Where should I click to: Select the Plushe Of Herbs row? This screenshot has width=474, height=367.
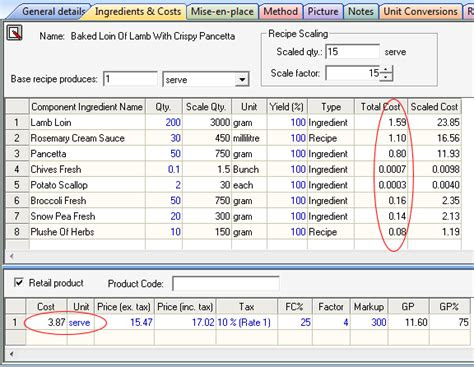(x=233, y=232)
